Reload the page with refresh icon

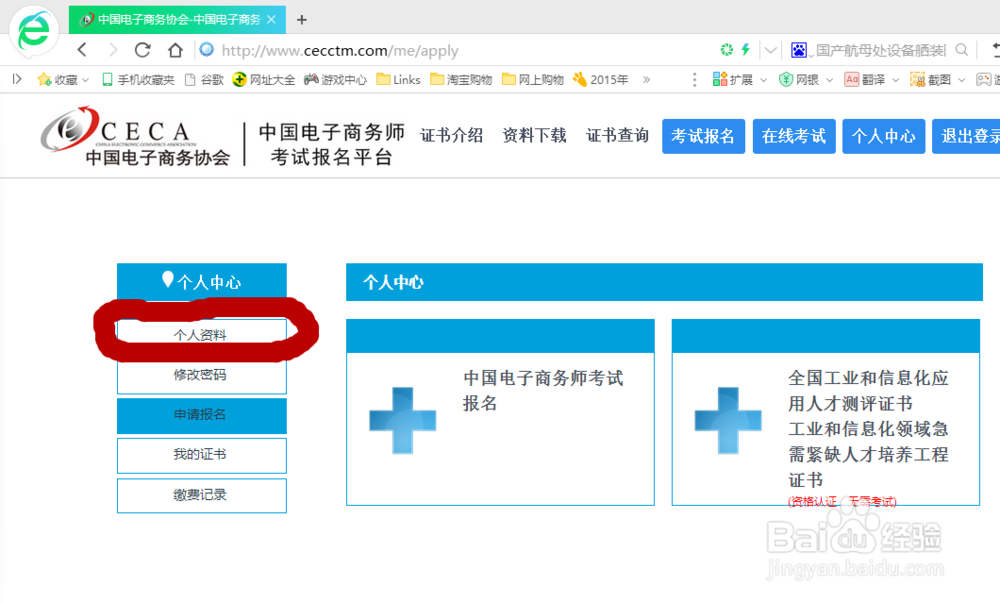[143, 50]
